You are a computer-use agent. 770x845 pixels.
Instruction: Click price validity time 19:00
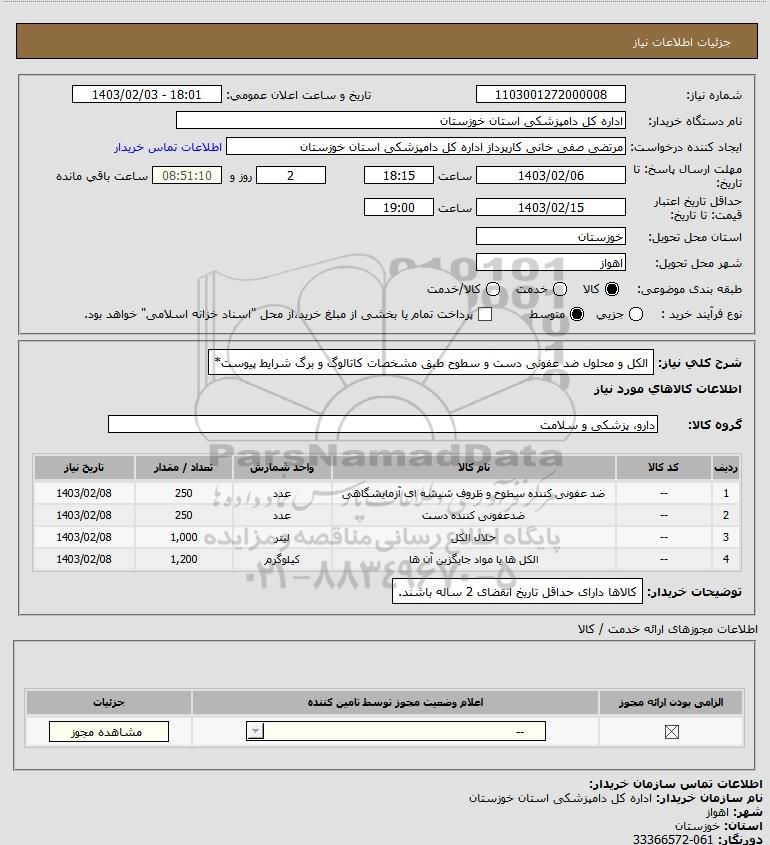coord(399,207)
